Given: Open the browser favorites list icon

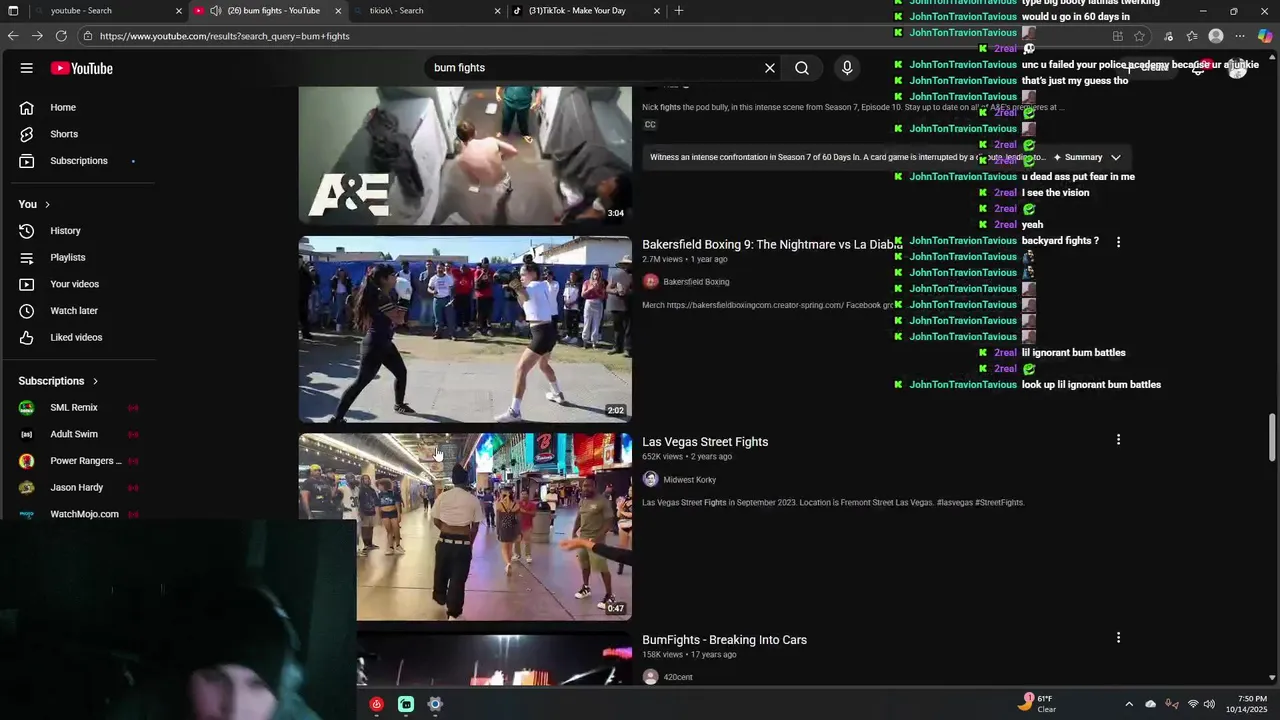Looking at the screenshot, I should 1192,36.
